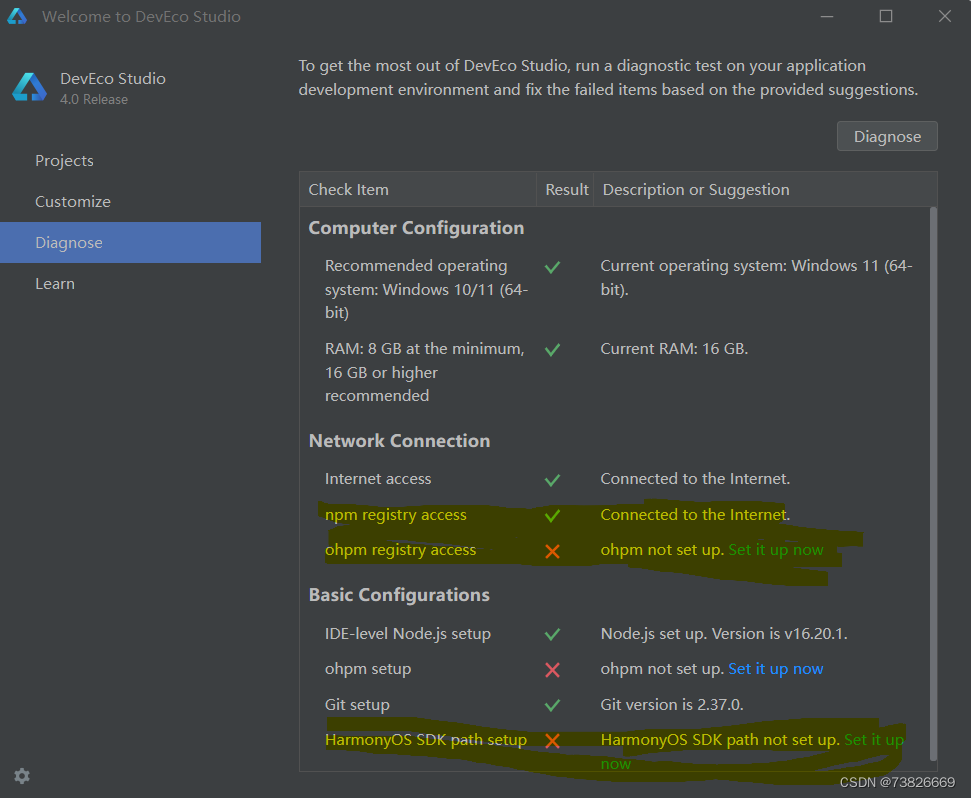Click the Network Connection section heading
The image size is (971, 798).
pyautogui.click(x=399, y=441)
